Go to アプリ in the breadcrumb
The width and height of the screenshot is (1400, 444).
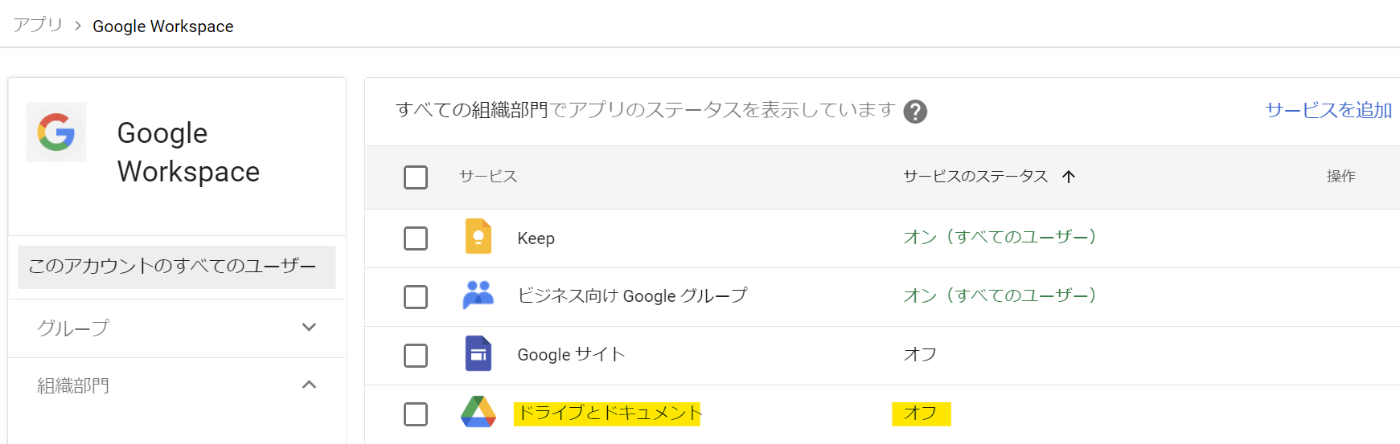pyautogui.click(x=39, y=25)
